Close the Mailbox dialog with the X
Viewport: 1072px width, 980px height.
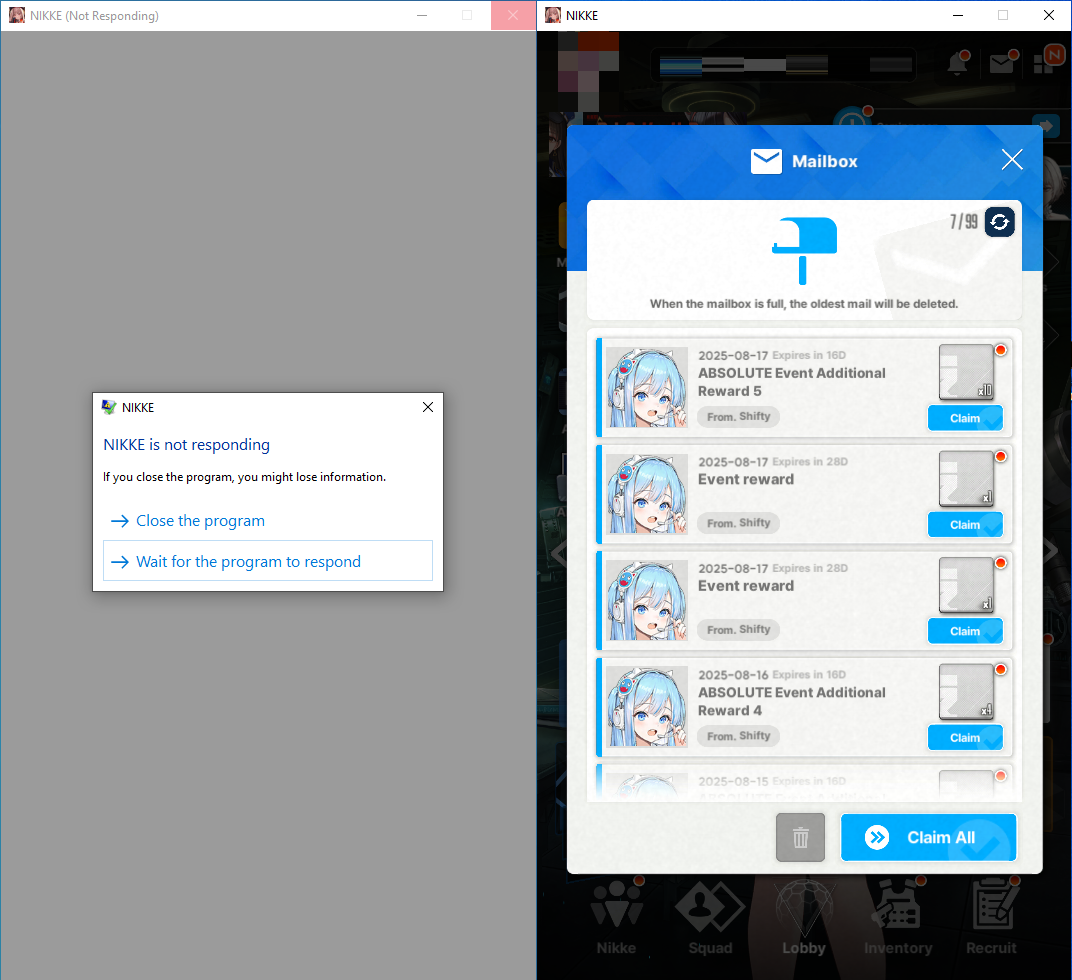1012,159
